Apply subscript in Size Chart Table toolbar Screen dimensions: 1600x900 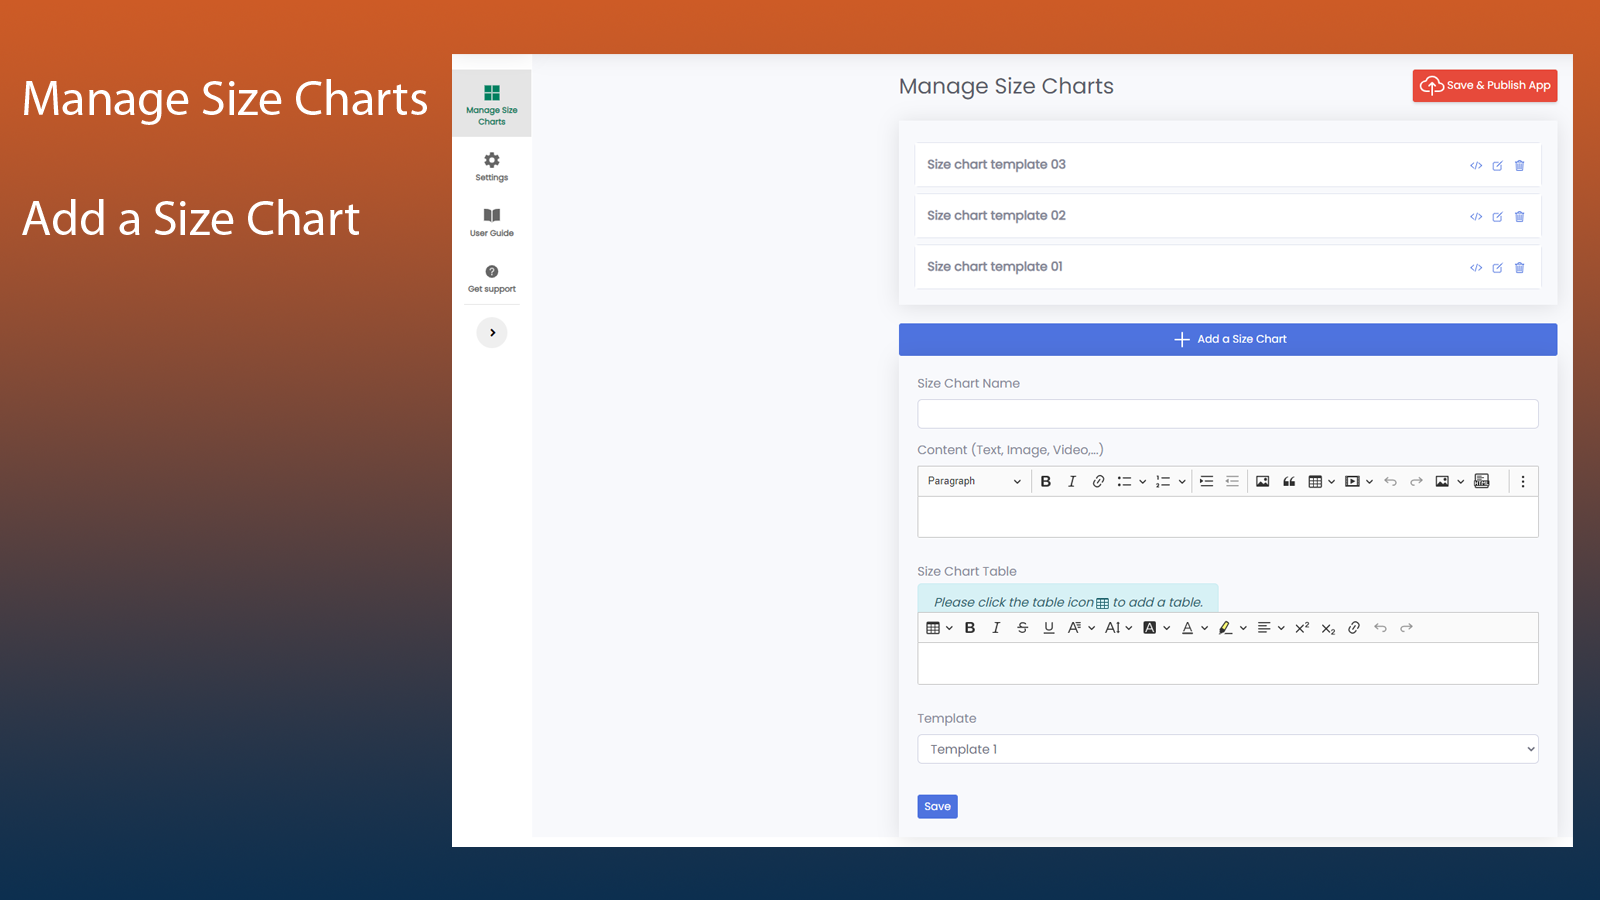click(1328, 628)
